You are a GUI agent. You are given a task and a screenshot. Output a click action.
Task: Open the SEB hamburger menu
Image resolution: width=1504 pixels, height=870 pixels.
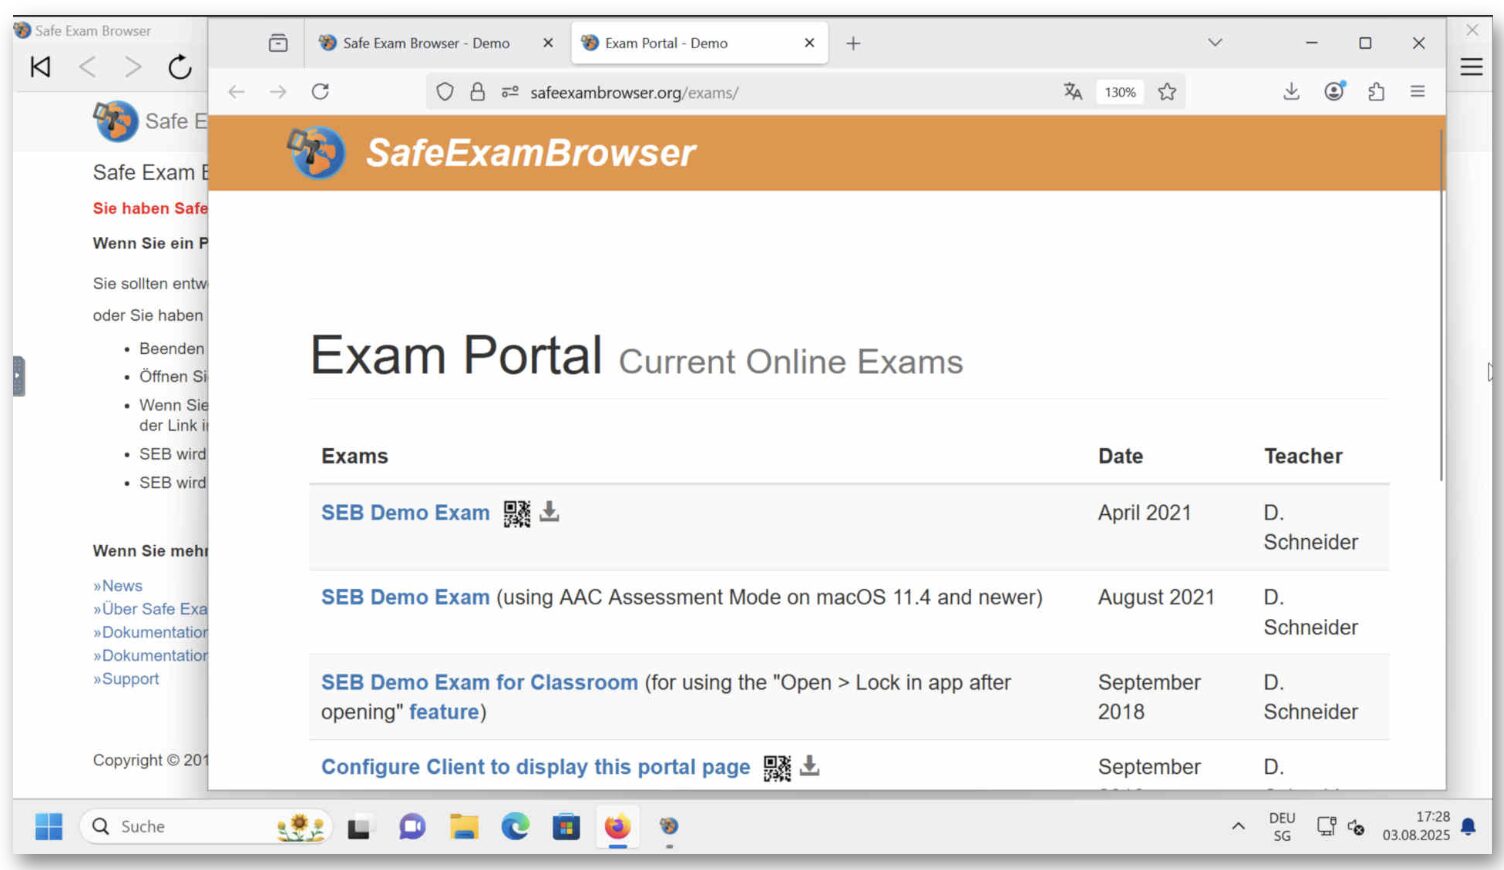click(1471, 67)
